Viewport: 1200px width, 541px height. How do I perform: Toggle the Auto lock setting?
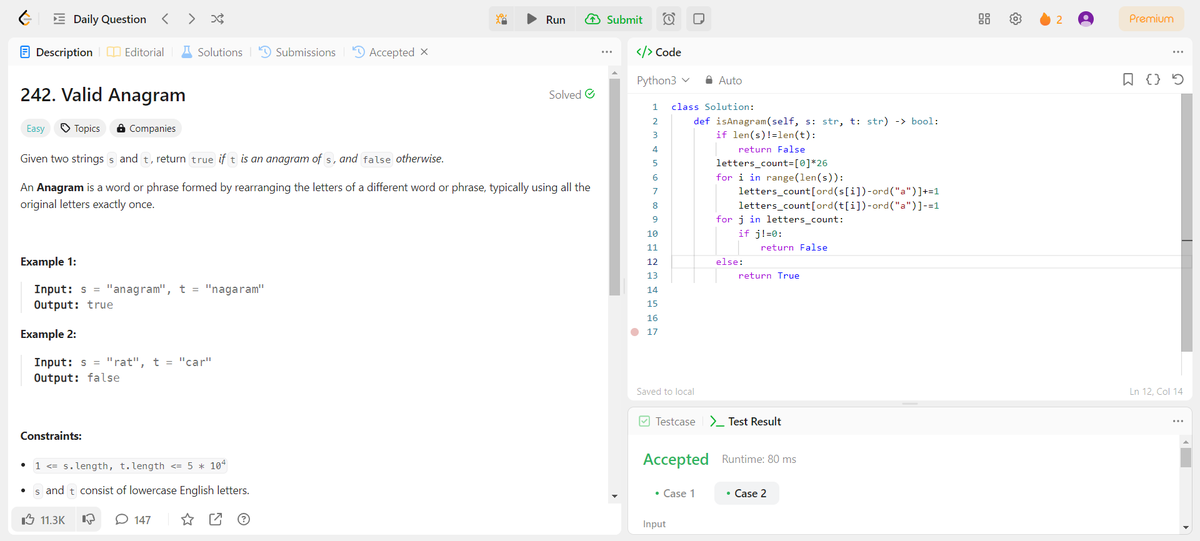(724, 80)
